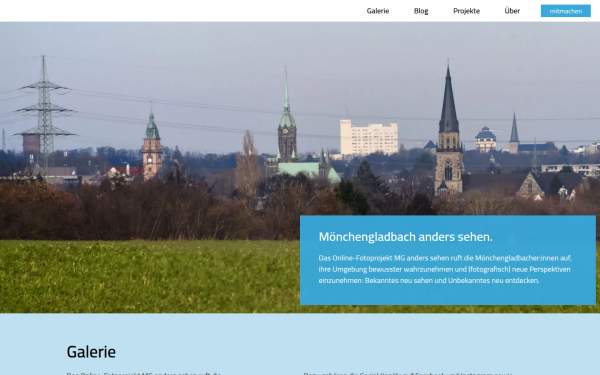The width and height of the screenshot is (600, 375).
Task: Click the paragraph starting 'Das Online-Fotoprojekt MG'
Action: click(x=445, y=269)
